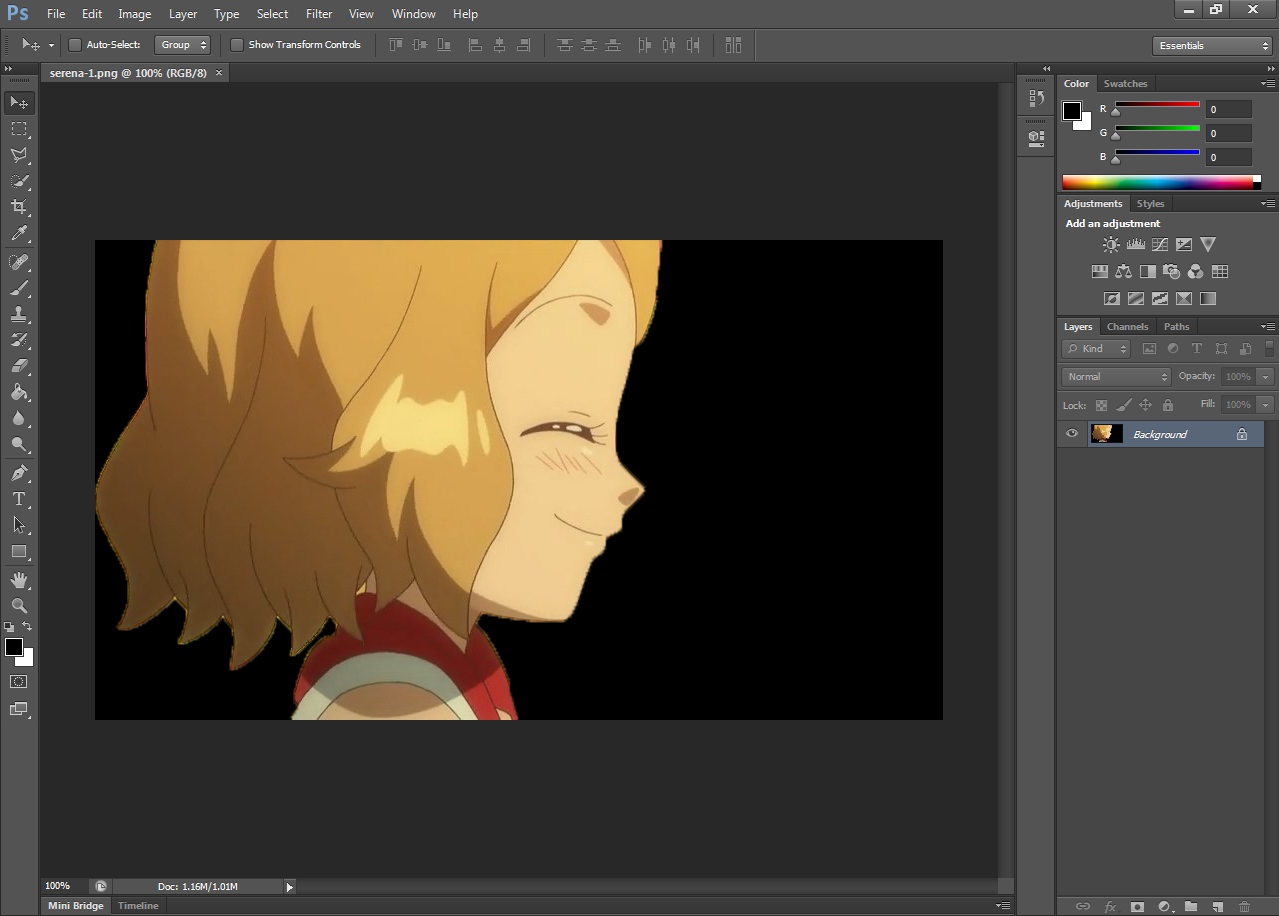1279x916 pixels.
Task: Open the Opacity slider dropdown arrow
Action: tap(1265, 377)
